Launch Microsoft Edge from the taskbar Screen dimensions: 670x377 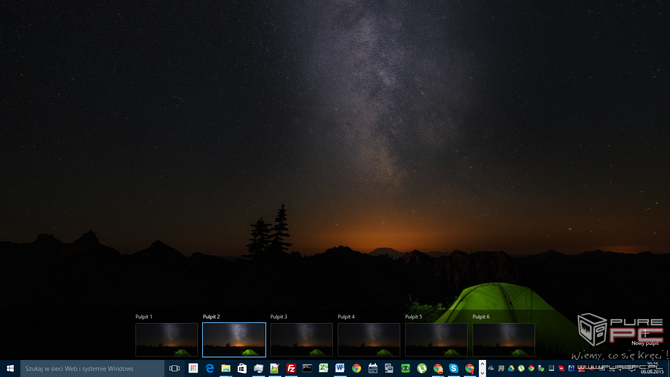[209, 368]
